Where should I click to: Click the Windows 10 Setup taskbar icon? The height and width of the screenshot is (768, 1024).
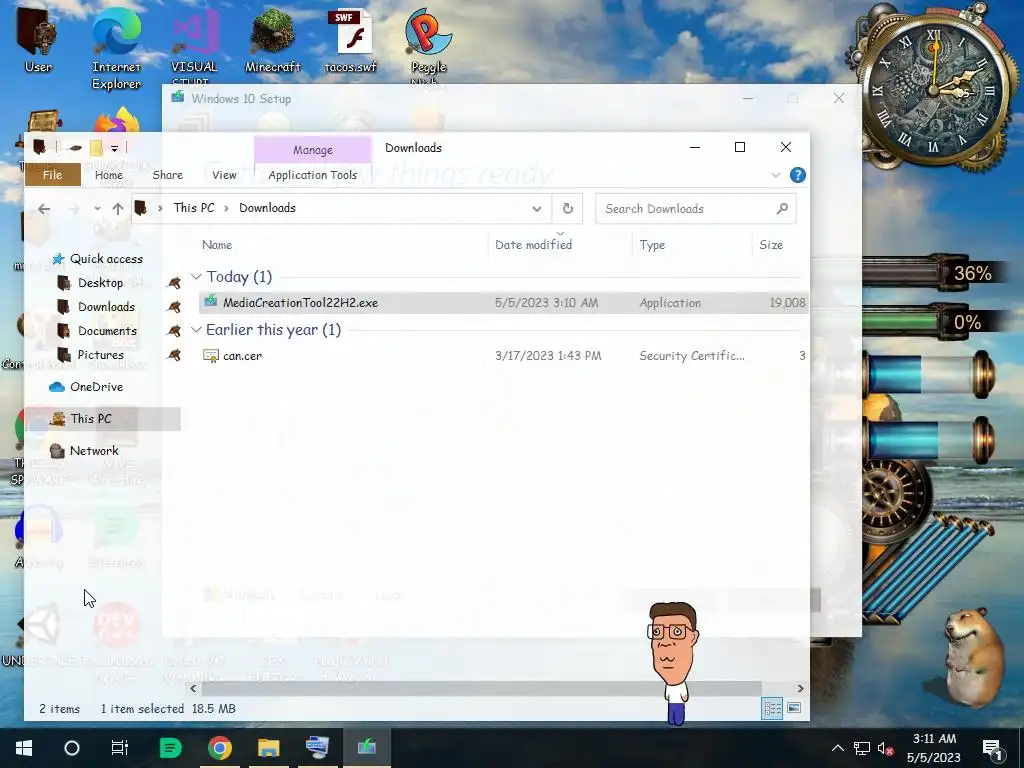pos(366,748)
